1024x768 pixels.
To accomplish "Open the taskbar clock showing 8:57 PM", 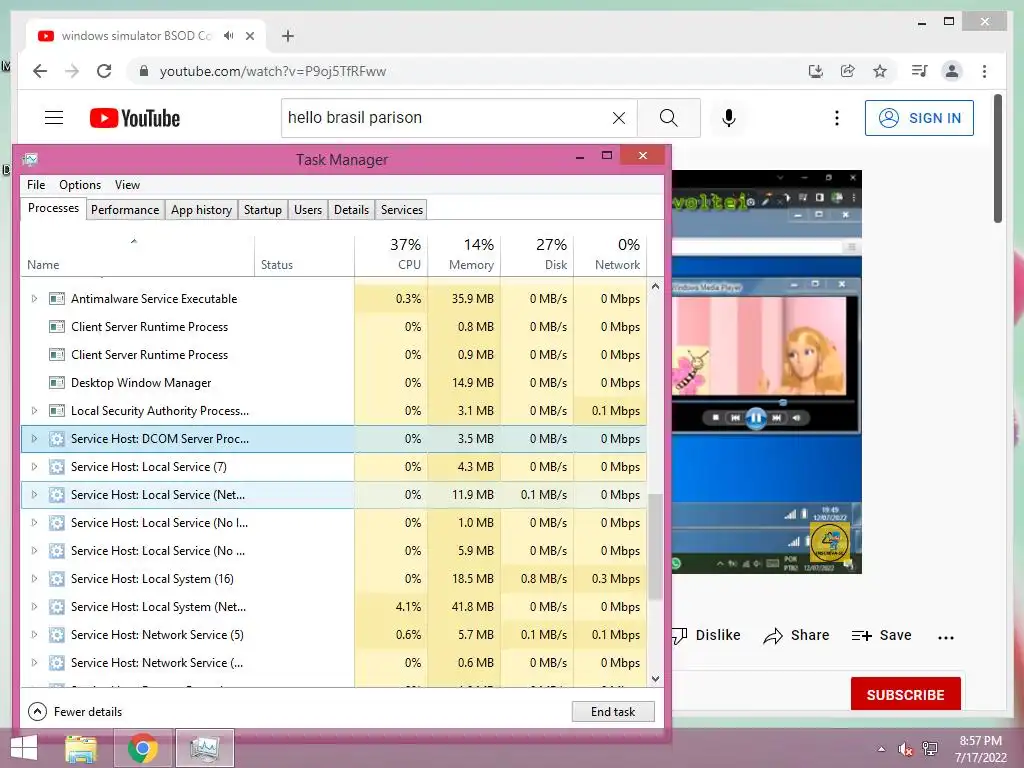I will coord(981,749).
